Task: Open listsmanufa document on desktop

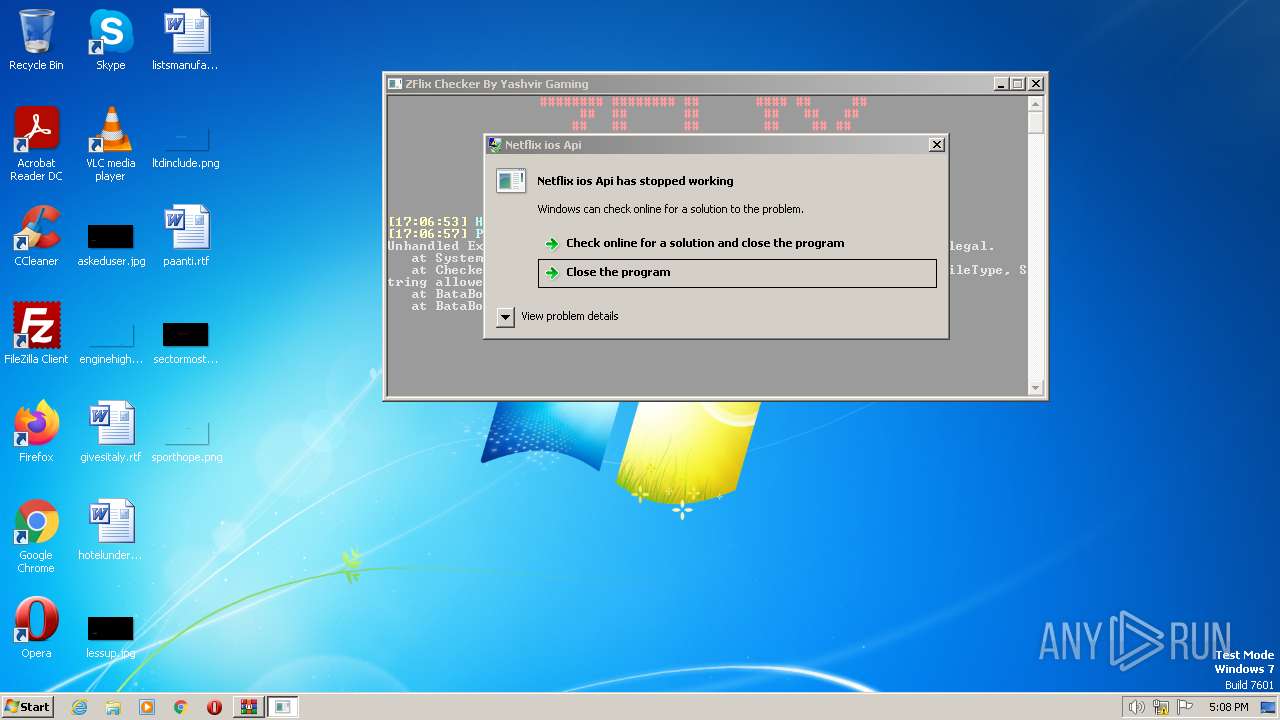Action: click(185, 41)
